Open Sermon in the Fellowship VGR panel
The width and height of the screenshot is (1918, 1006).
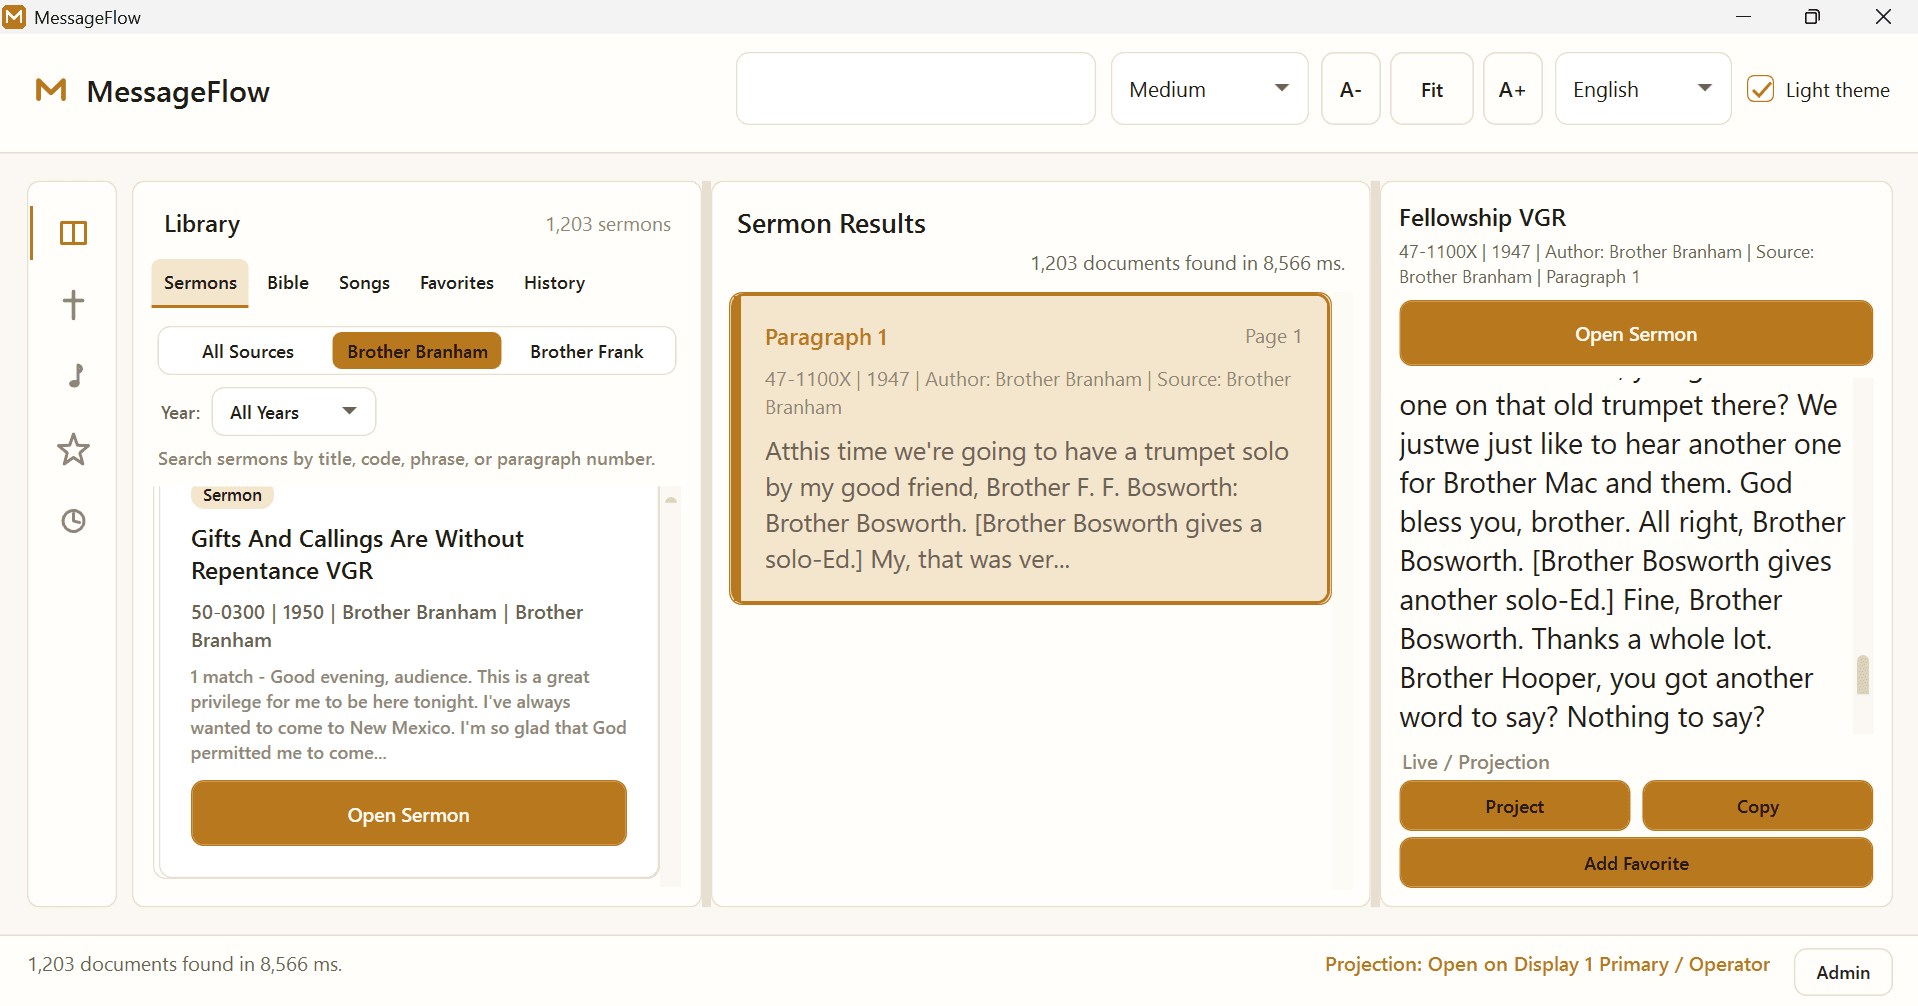1636,334
